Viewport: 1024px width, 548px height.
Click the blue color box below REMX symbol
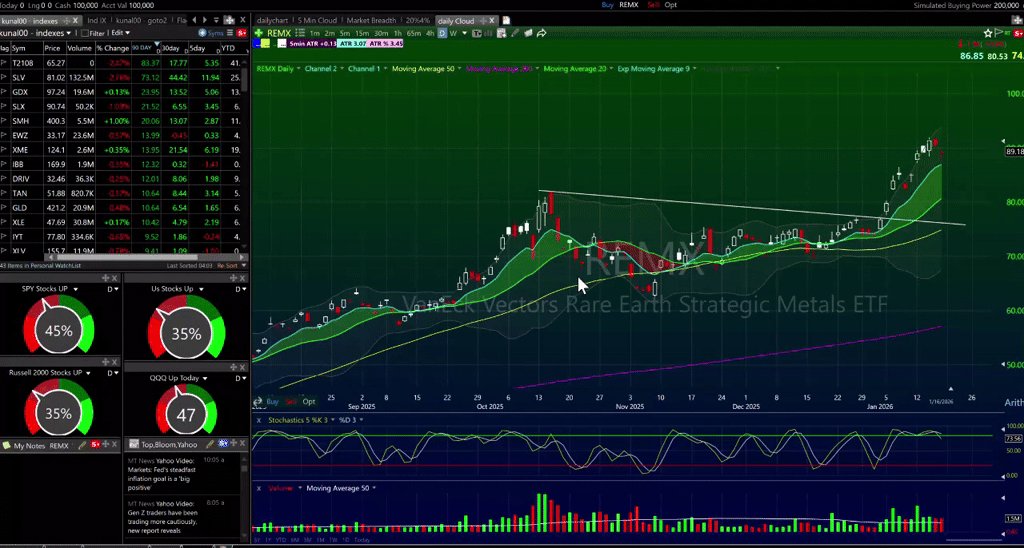pos(257,43)
